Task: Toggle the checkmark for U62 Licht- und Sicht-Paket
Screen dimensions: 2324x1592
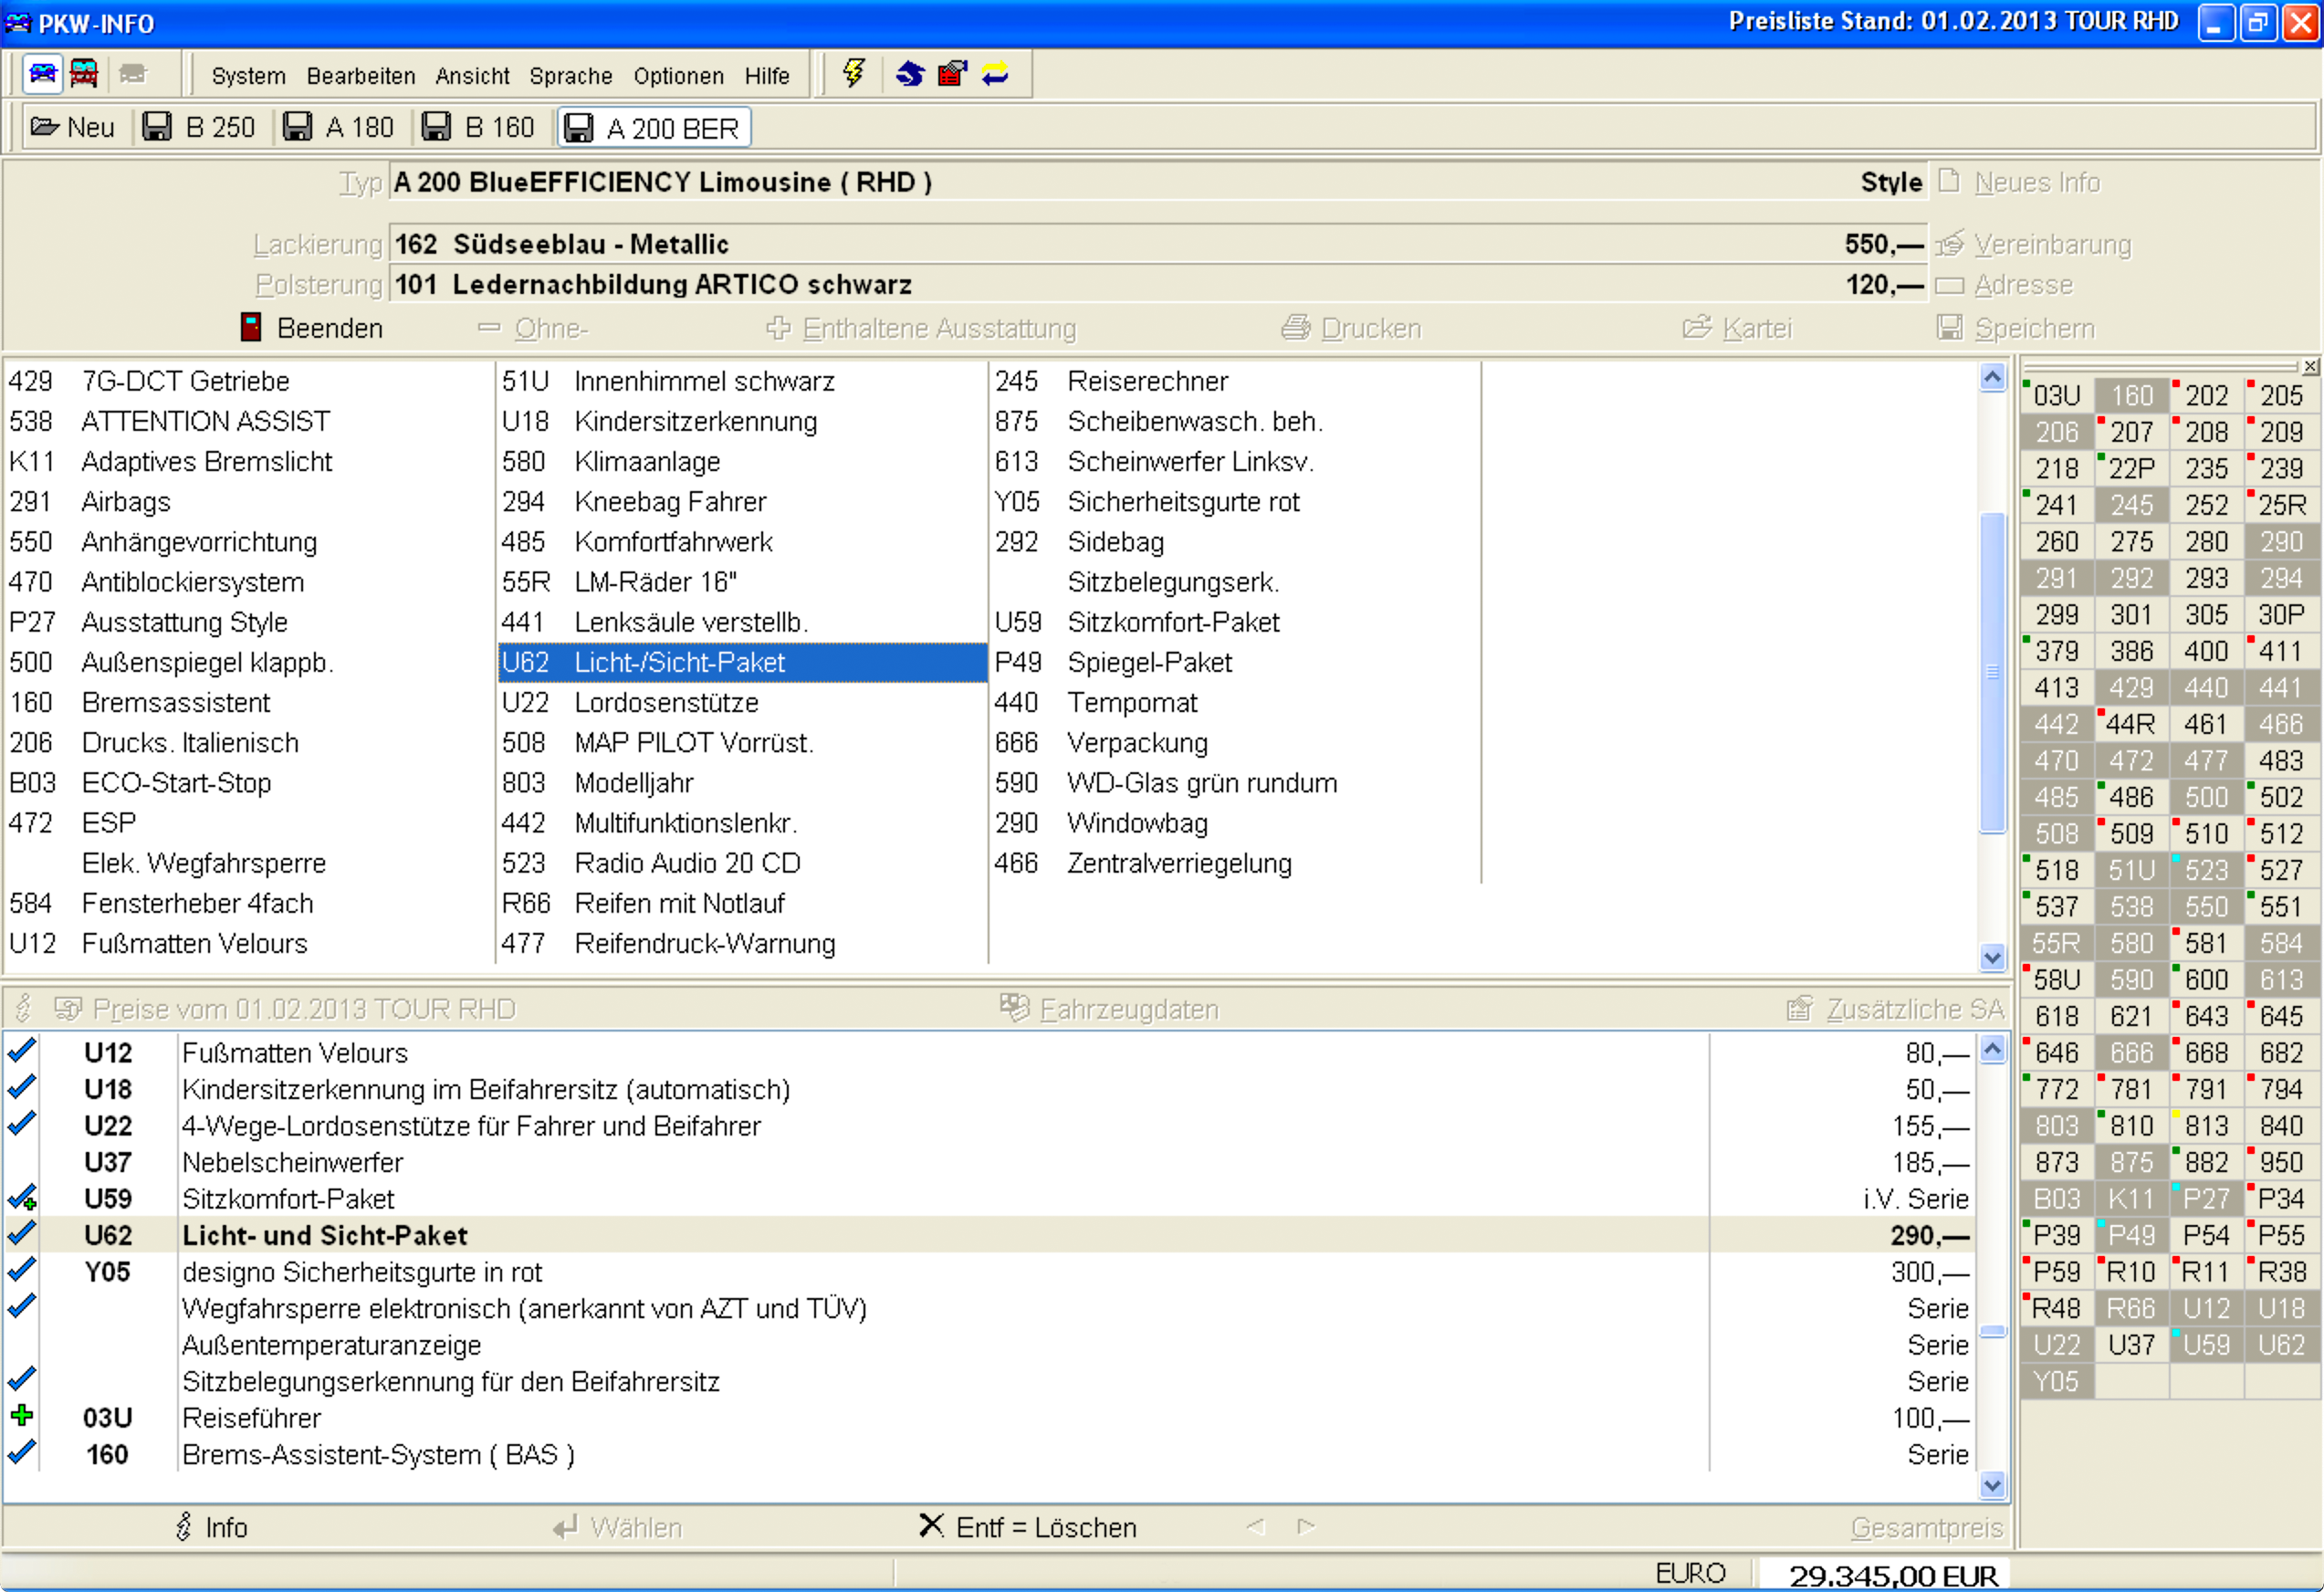Action: click(x=21, y=1235)
